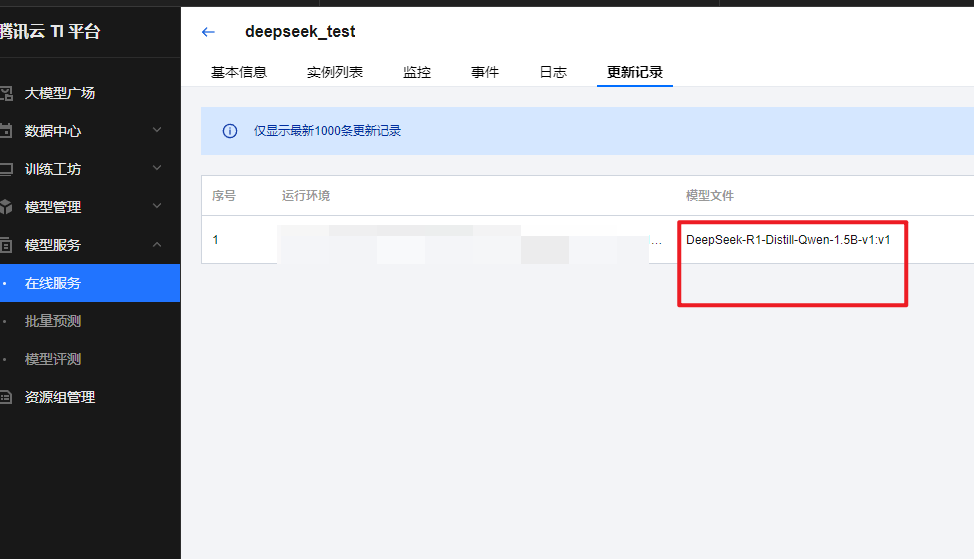Select 在线服务 submenu item
Screen dimensions: 974x559
pos(90,283)
